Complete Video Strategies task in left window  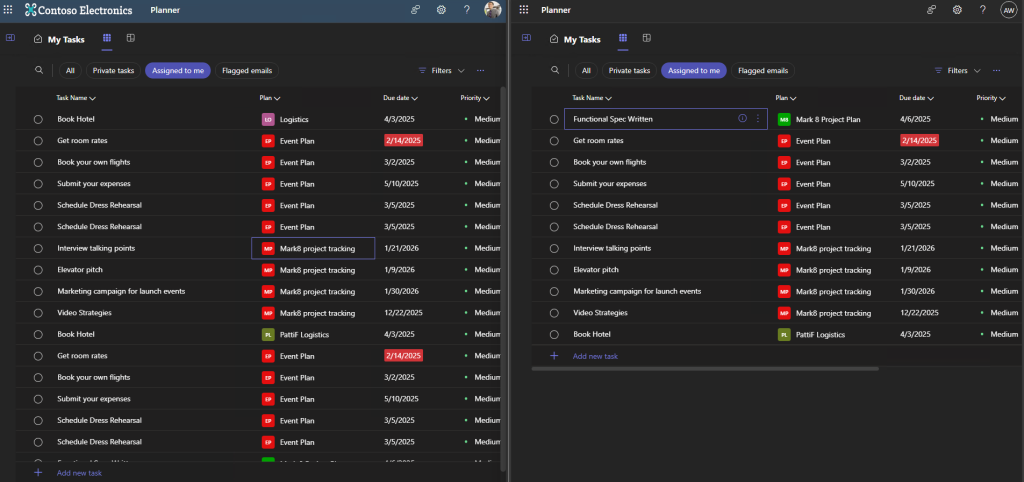click(x=38, y=313)
